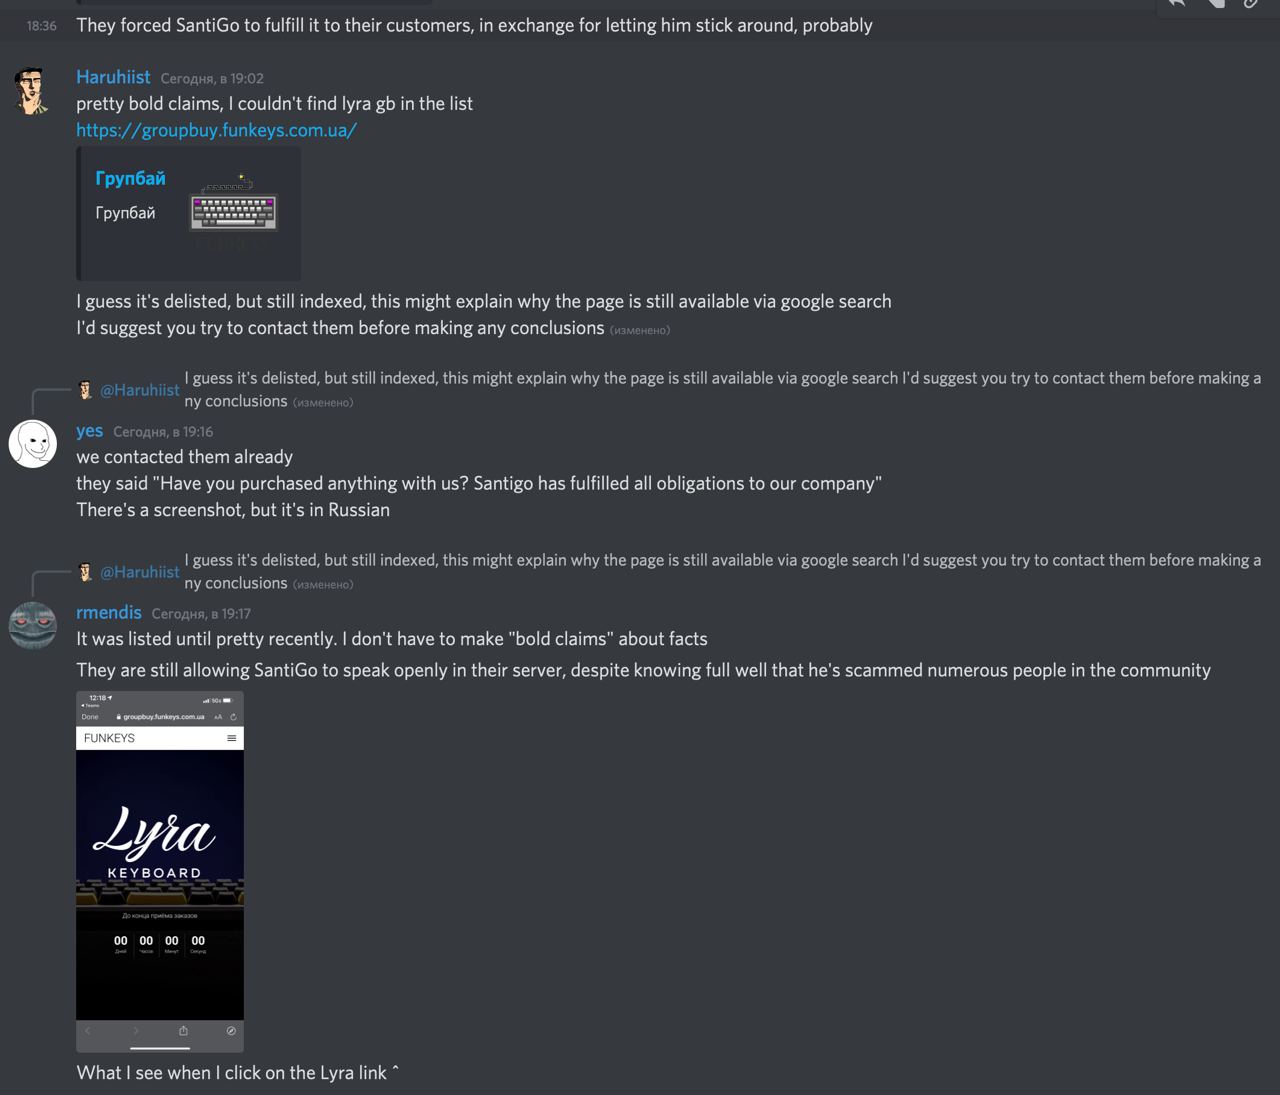Enlarge the Lyra Keyboard screenshot attachment
Screen dimensions: 1280x1095
point(160,871)
